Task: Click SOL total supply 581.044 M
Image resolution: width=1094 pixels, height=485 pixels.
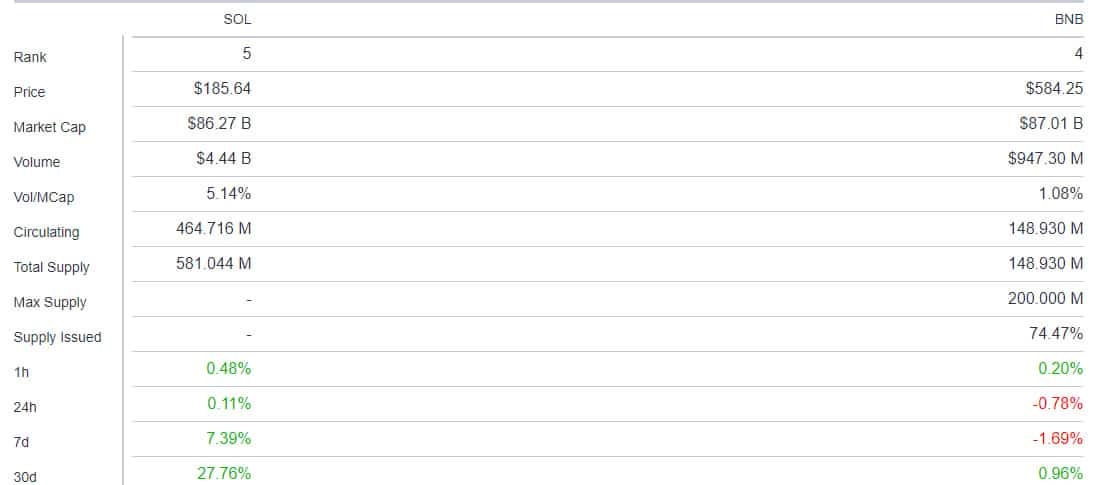Action: 213,263
